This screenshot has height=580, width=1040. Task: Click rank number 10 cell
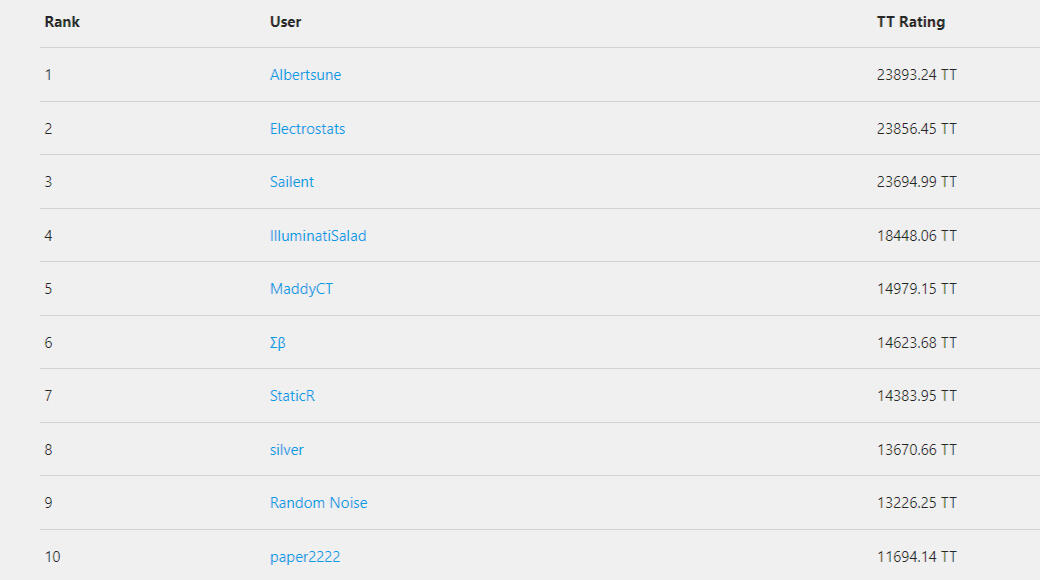click(53, 557)
